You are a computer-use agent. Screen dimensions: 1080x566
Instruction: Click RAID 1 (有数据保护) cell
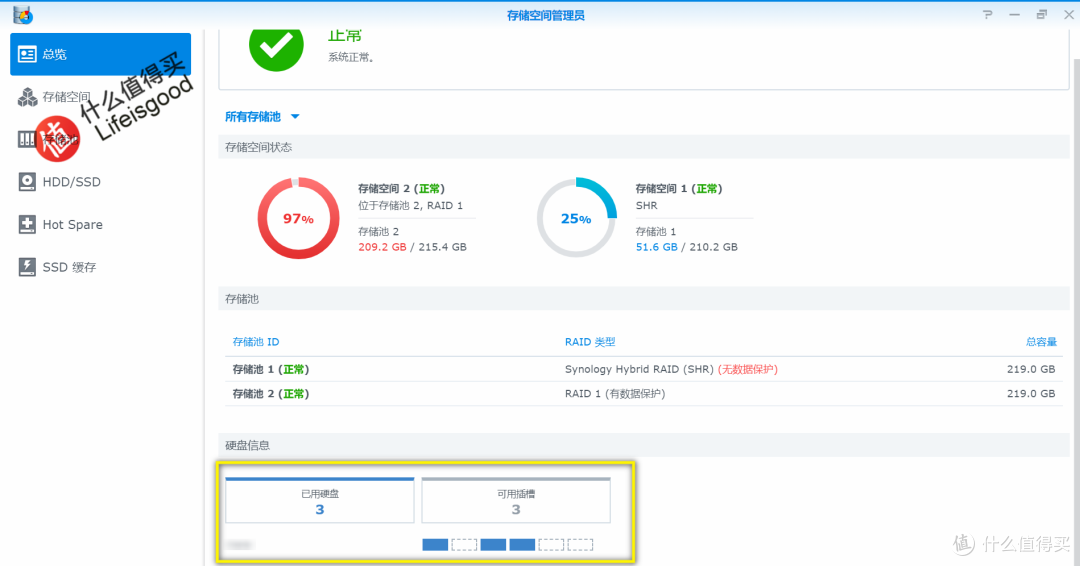(614, 394)
